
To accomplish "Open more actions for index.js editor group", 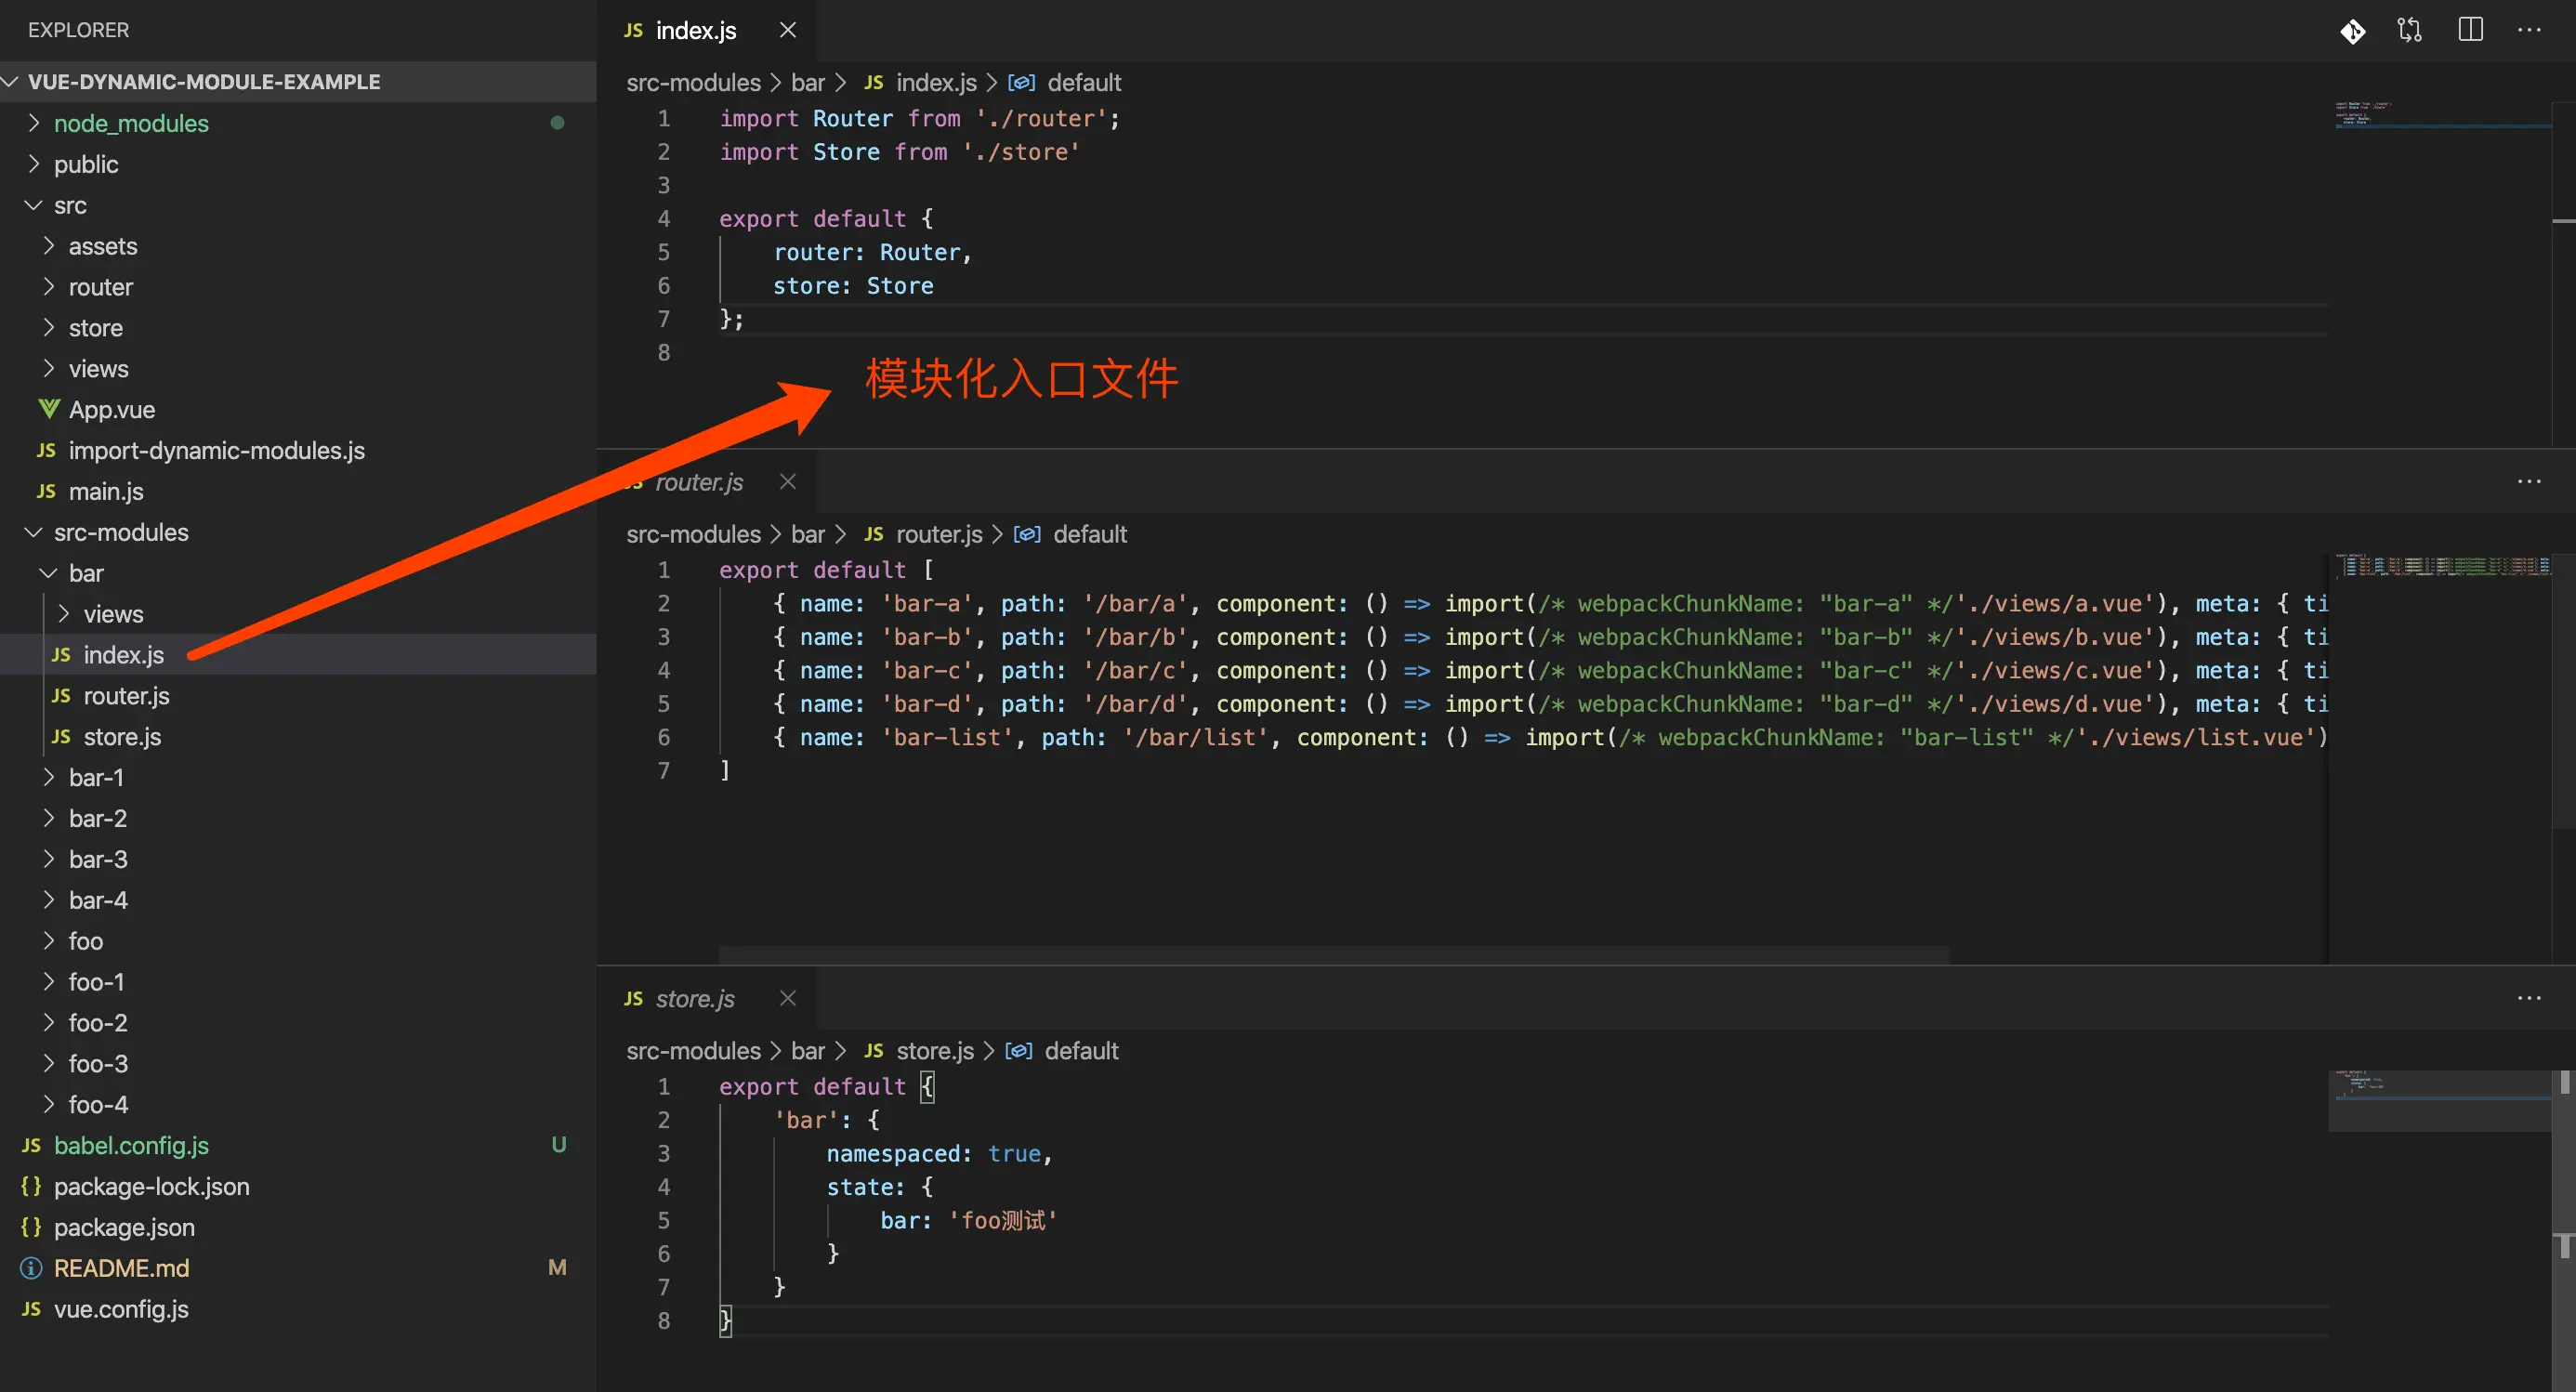I will tap(2529, 31).
